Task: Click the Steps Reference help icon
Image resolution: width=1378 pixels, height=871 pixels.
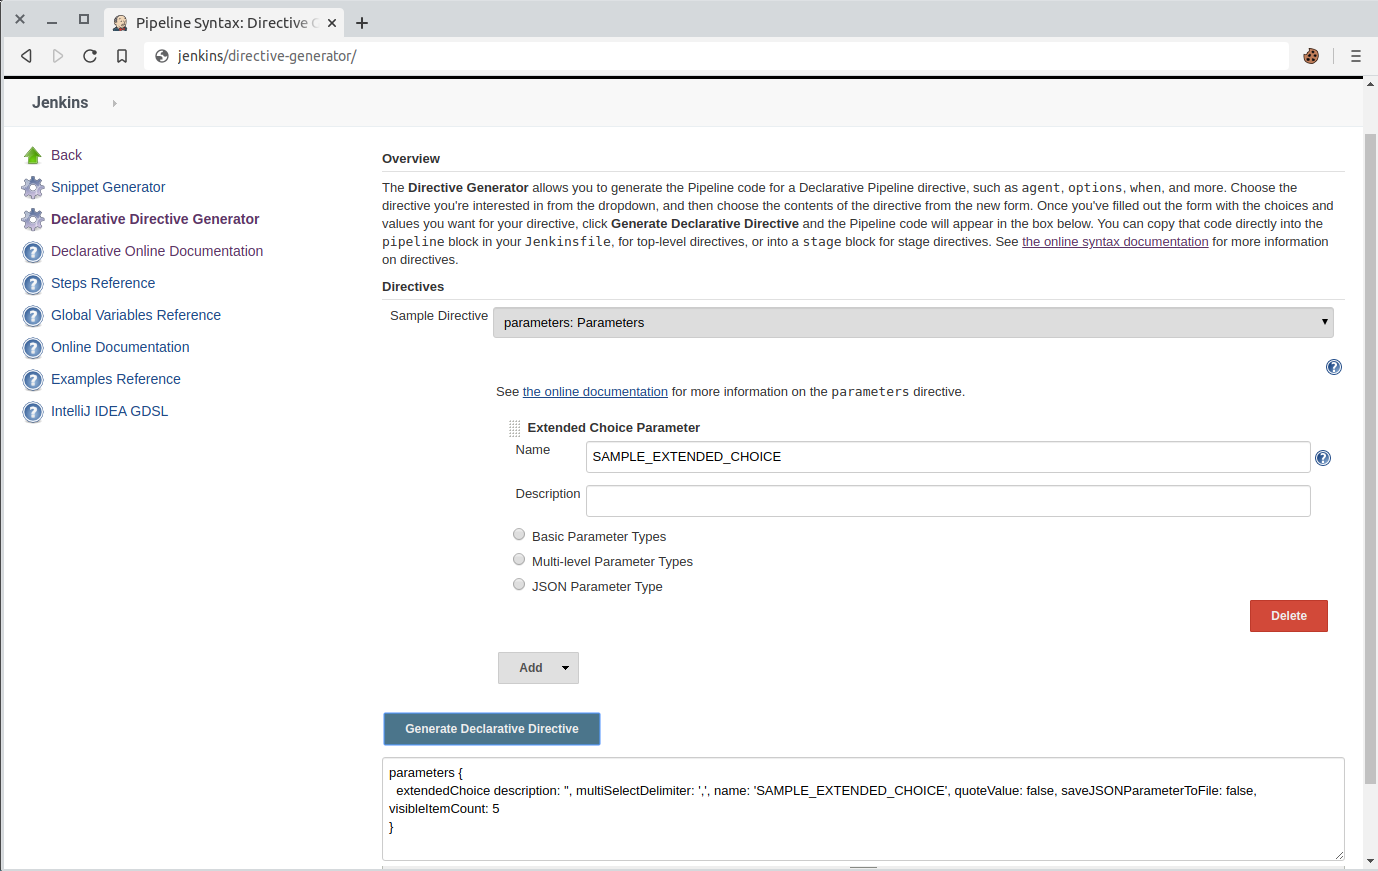Action: point(33,284)
